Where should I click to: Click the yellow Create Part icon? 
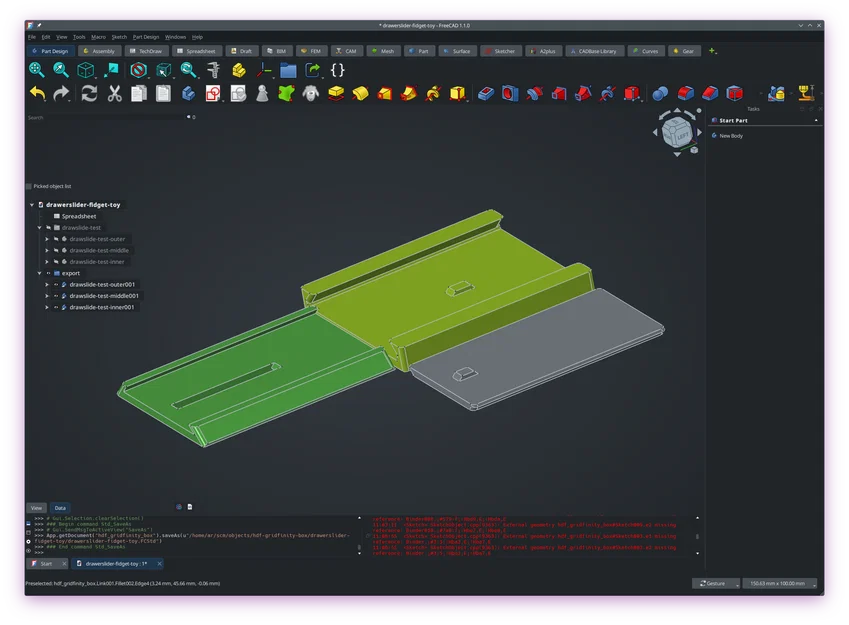tap(239, 70)
